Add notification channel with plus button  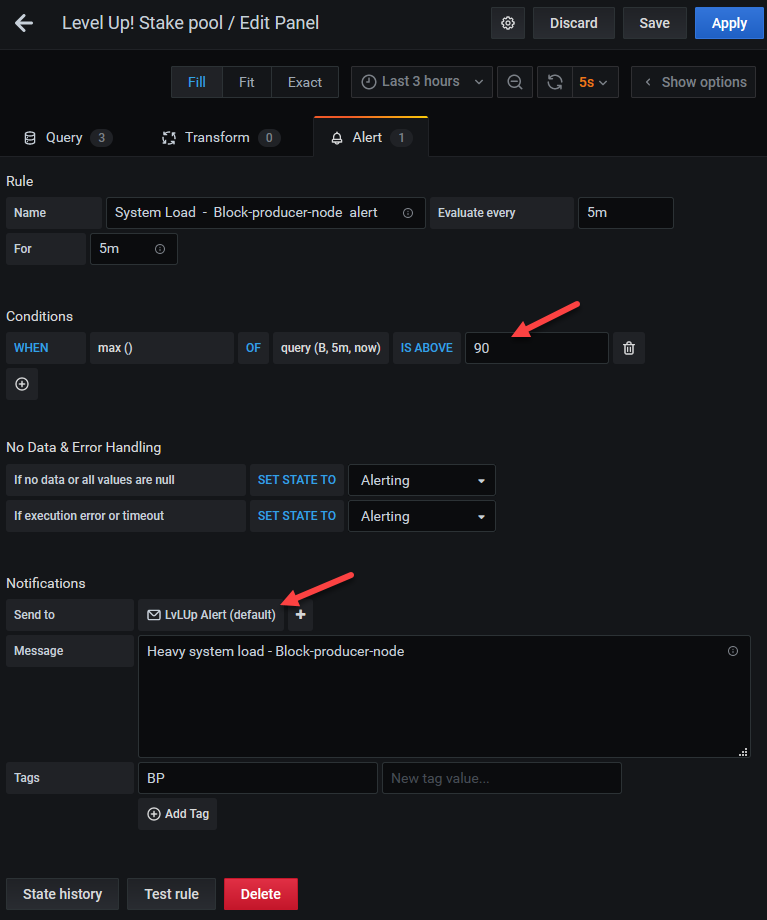(x=300, y=615)
